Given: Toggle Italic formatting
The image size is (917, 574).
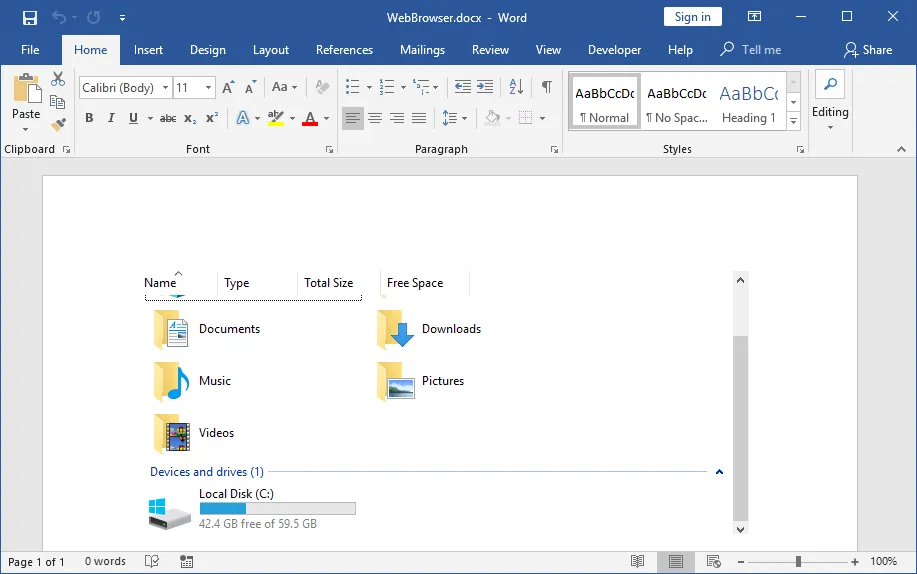Looking at the screenshot, I should 111,118.
